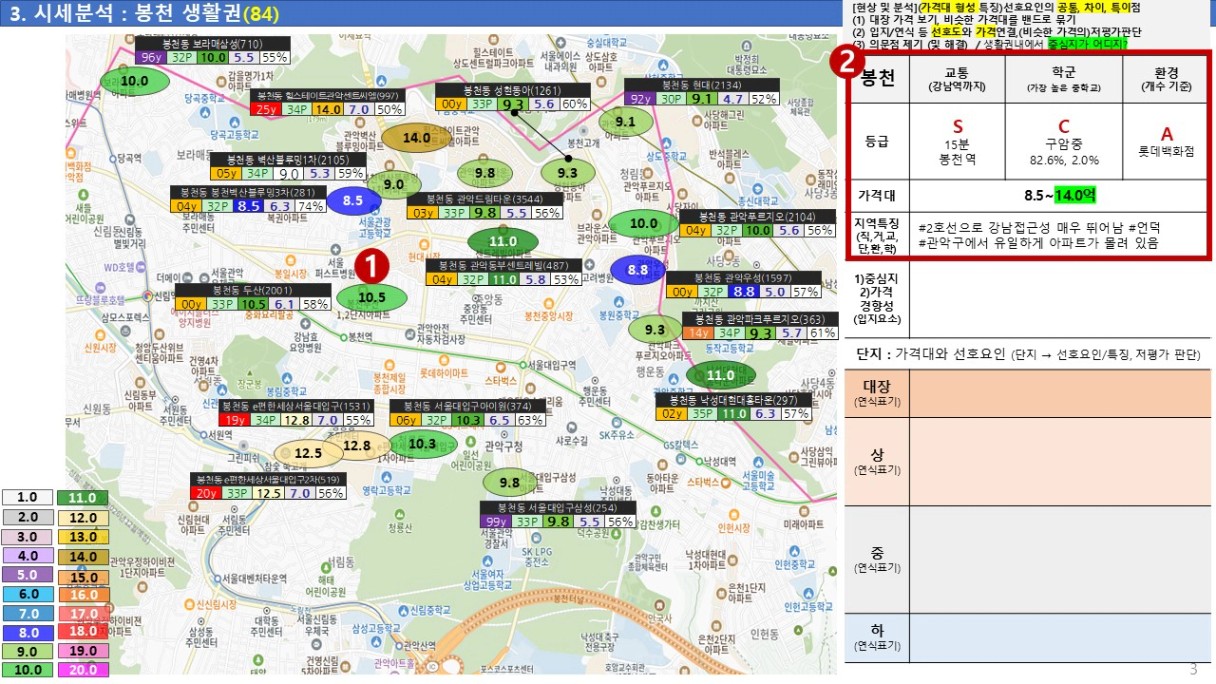Select the 교통 (강남역까지) column header
Image resolution: width=1216 pixels, height=684 pixels.
tap(956, 80)
